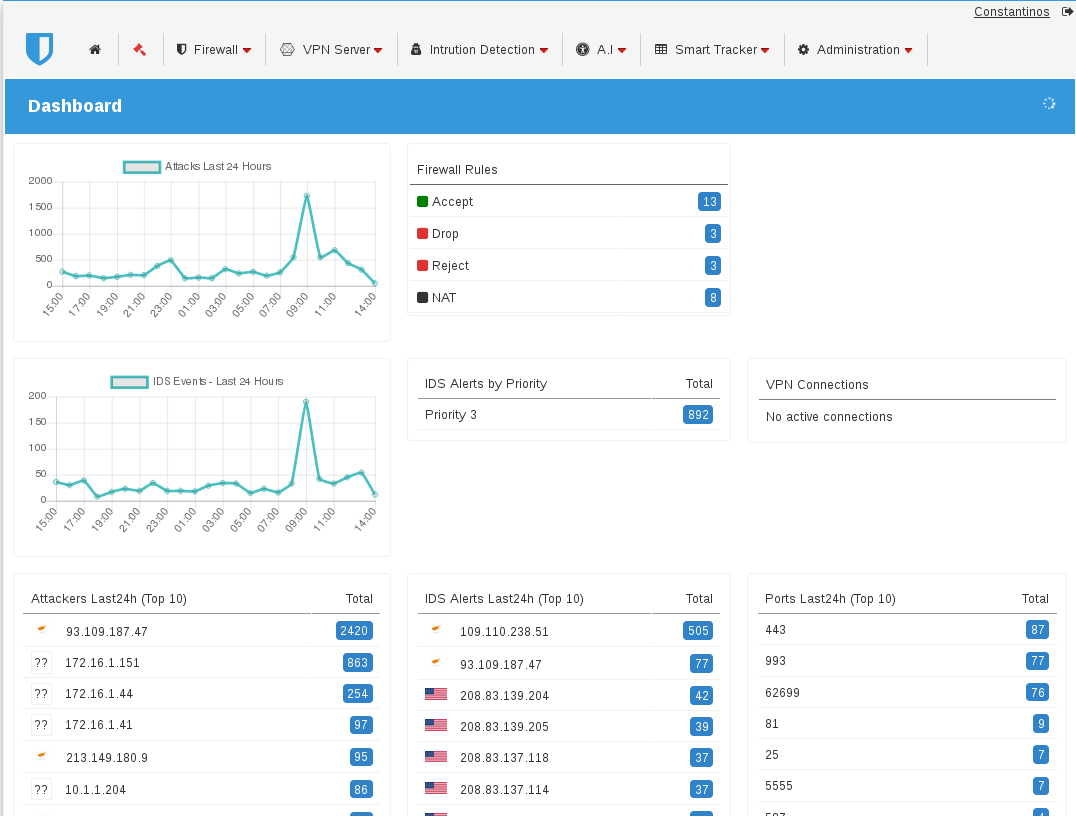
Task: Click the Dashboard header title
Action: coord(75,106)
